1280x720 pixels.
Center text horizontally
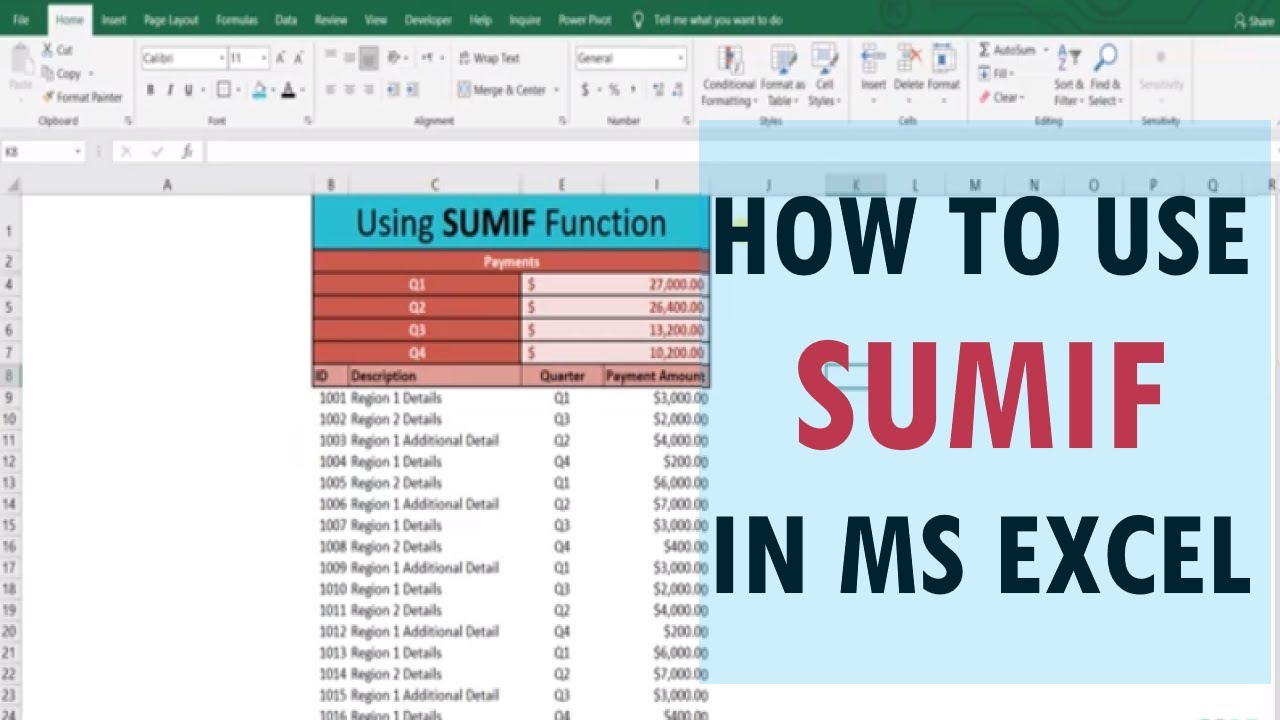pos(350,90)
